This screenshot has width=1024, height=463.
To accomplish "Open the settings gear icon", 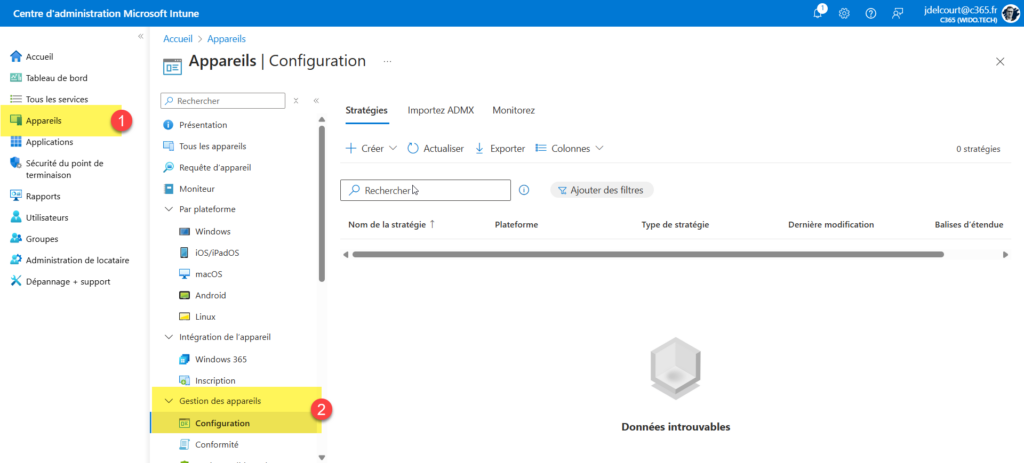I will 844,13.
